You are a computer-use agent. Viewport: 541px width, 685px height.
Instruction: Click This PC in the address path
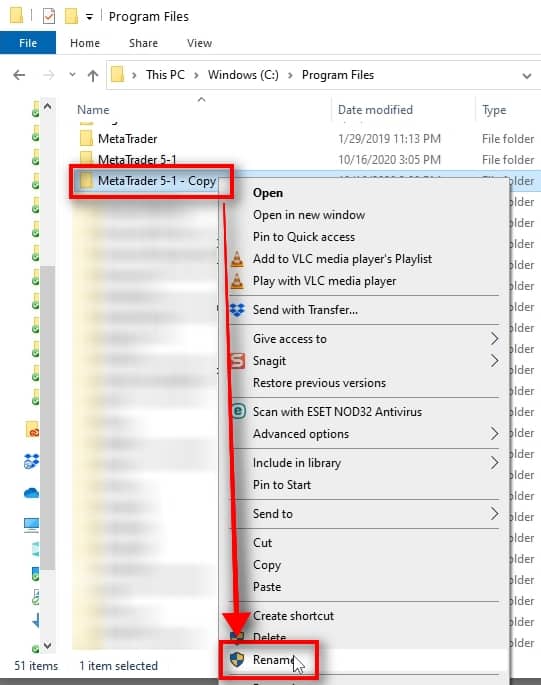[x=165, y=75]
